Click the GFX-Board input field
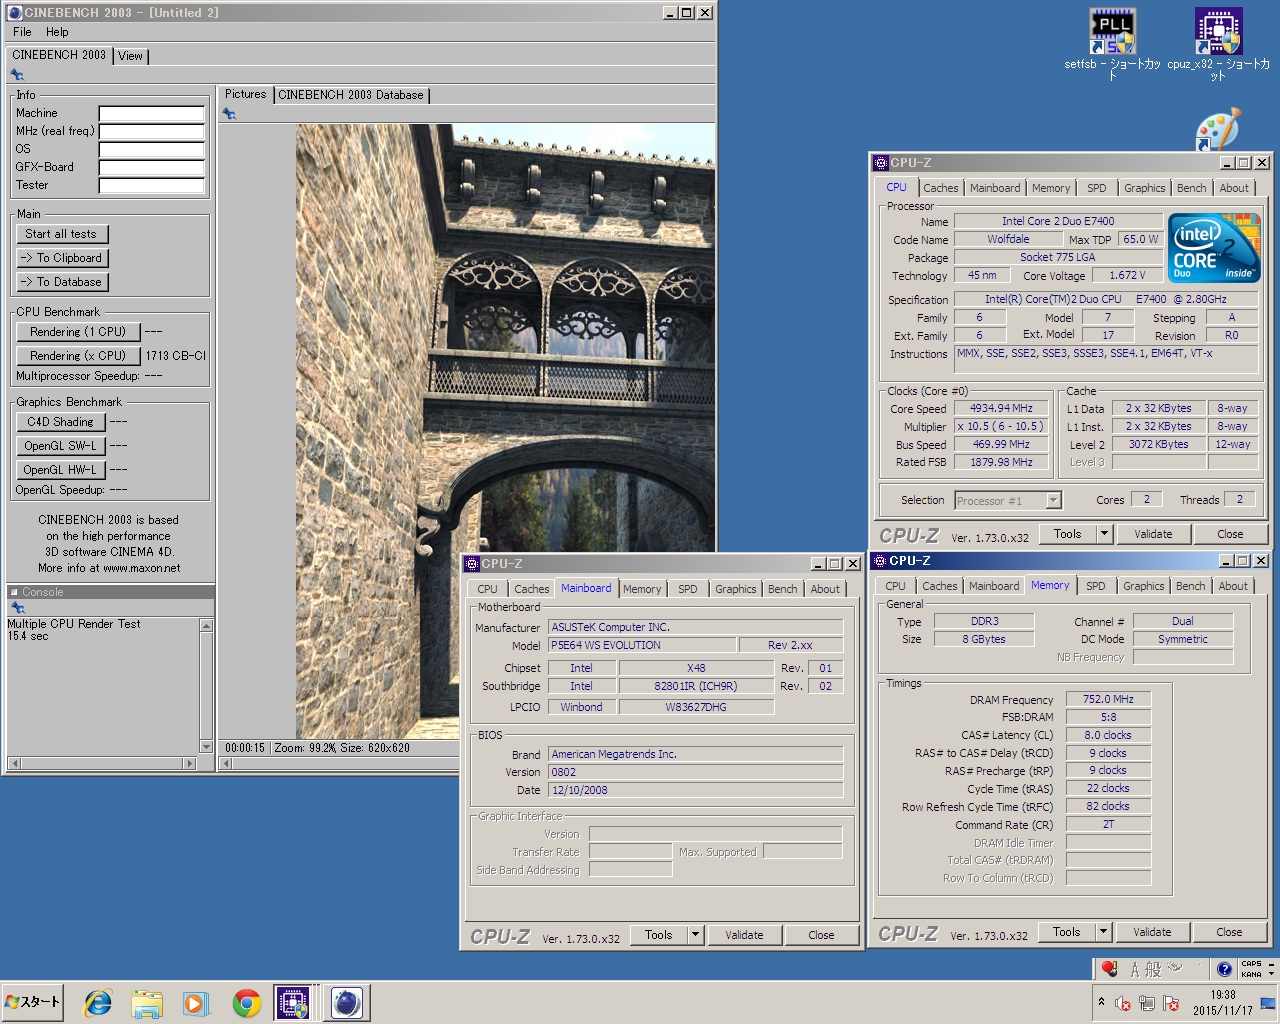The width and height of the screenshot is (1280, 1024). (x=152, y=168)
